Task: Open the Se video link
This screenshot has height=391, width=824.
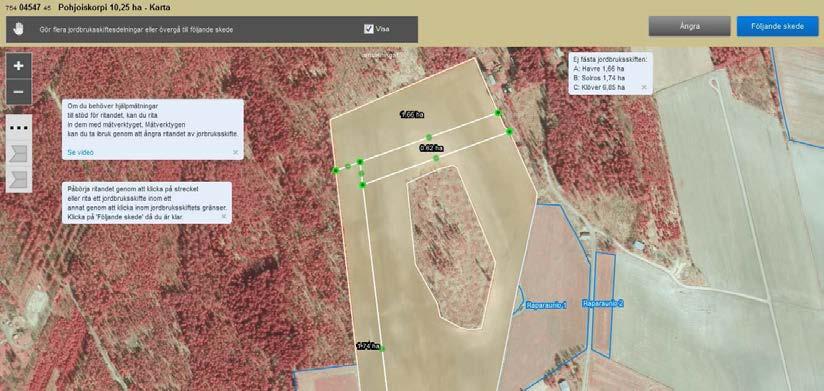Action: (x=80, y=152)
